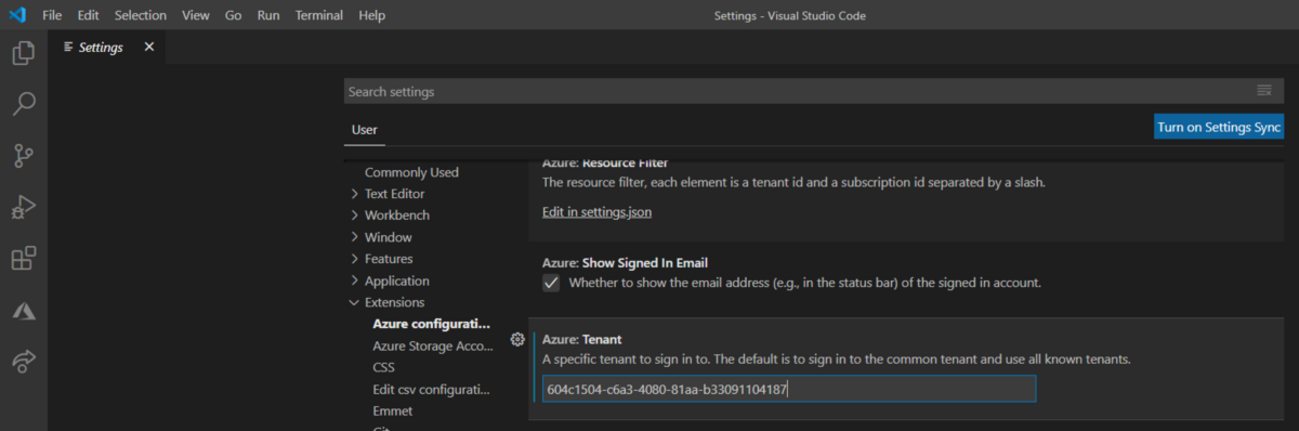Open the Run and Debug view

point(24,208)
